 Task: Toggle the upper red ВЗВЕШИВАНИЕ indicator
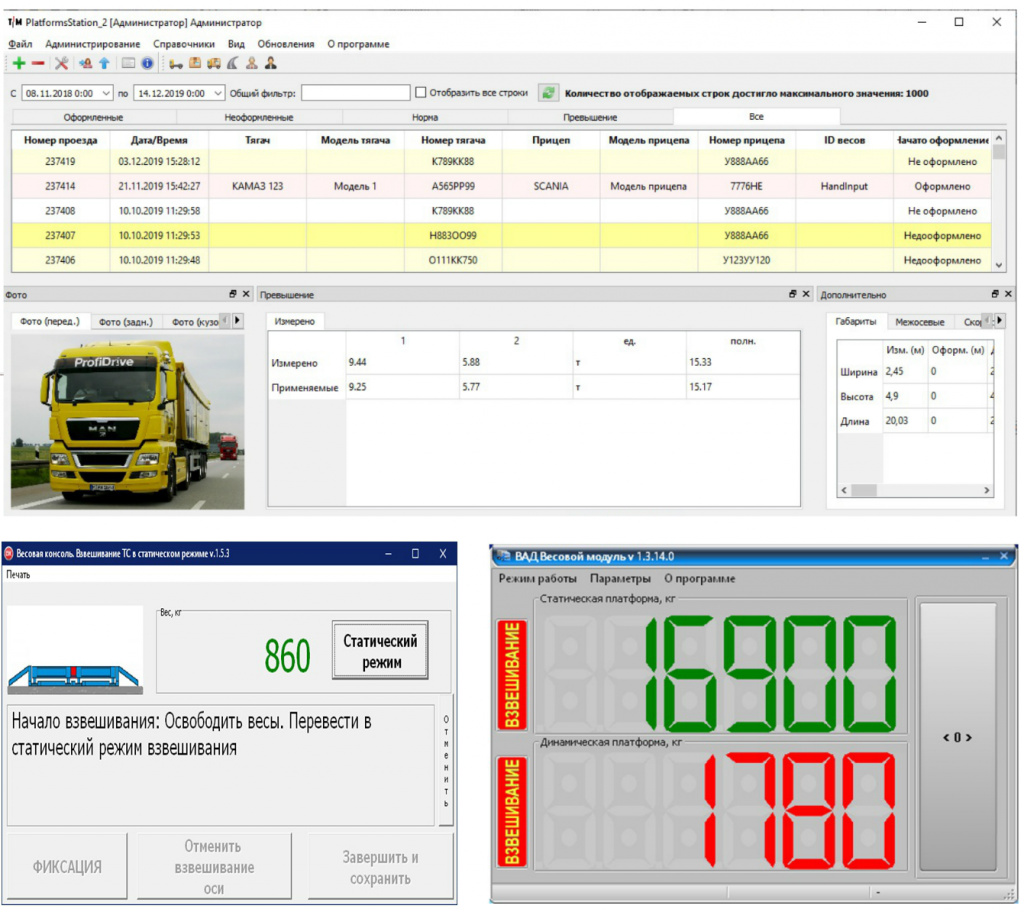click(512, 674)
